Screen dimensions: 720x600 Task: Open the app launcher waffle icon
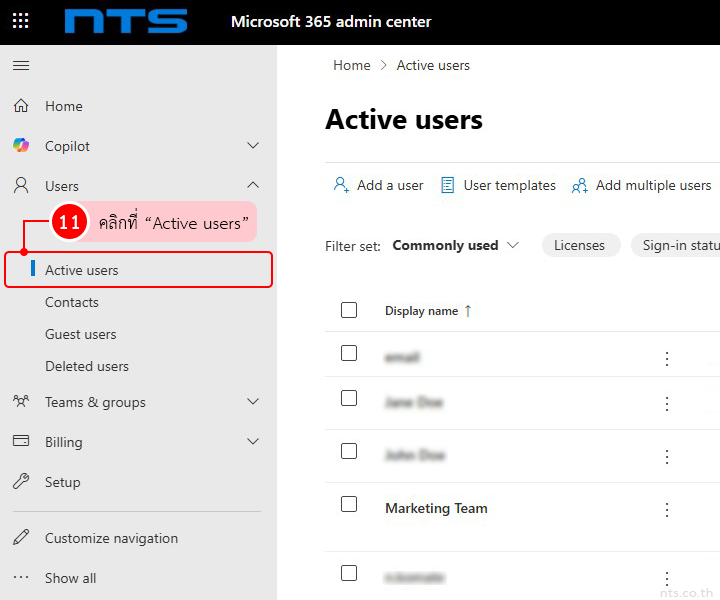(x=20, y=21)
